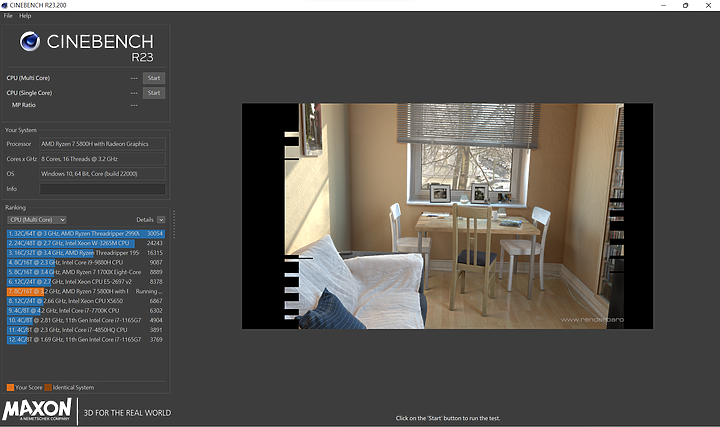Select the orange Ryzen 7 5800H Running row
The height and width of the screenshot is (427, 720).
tap(85, 292)
